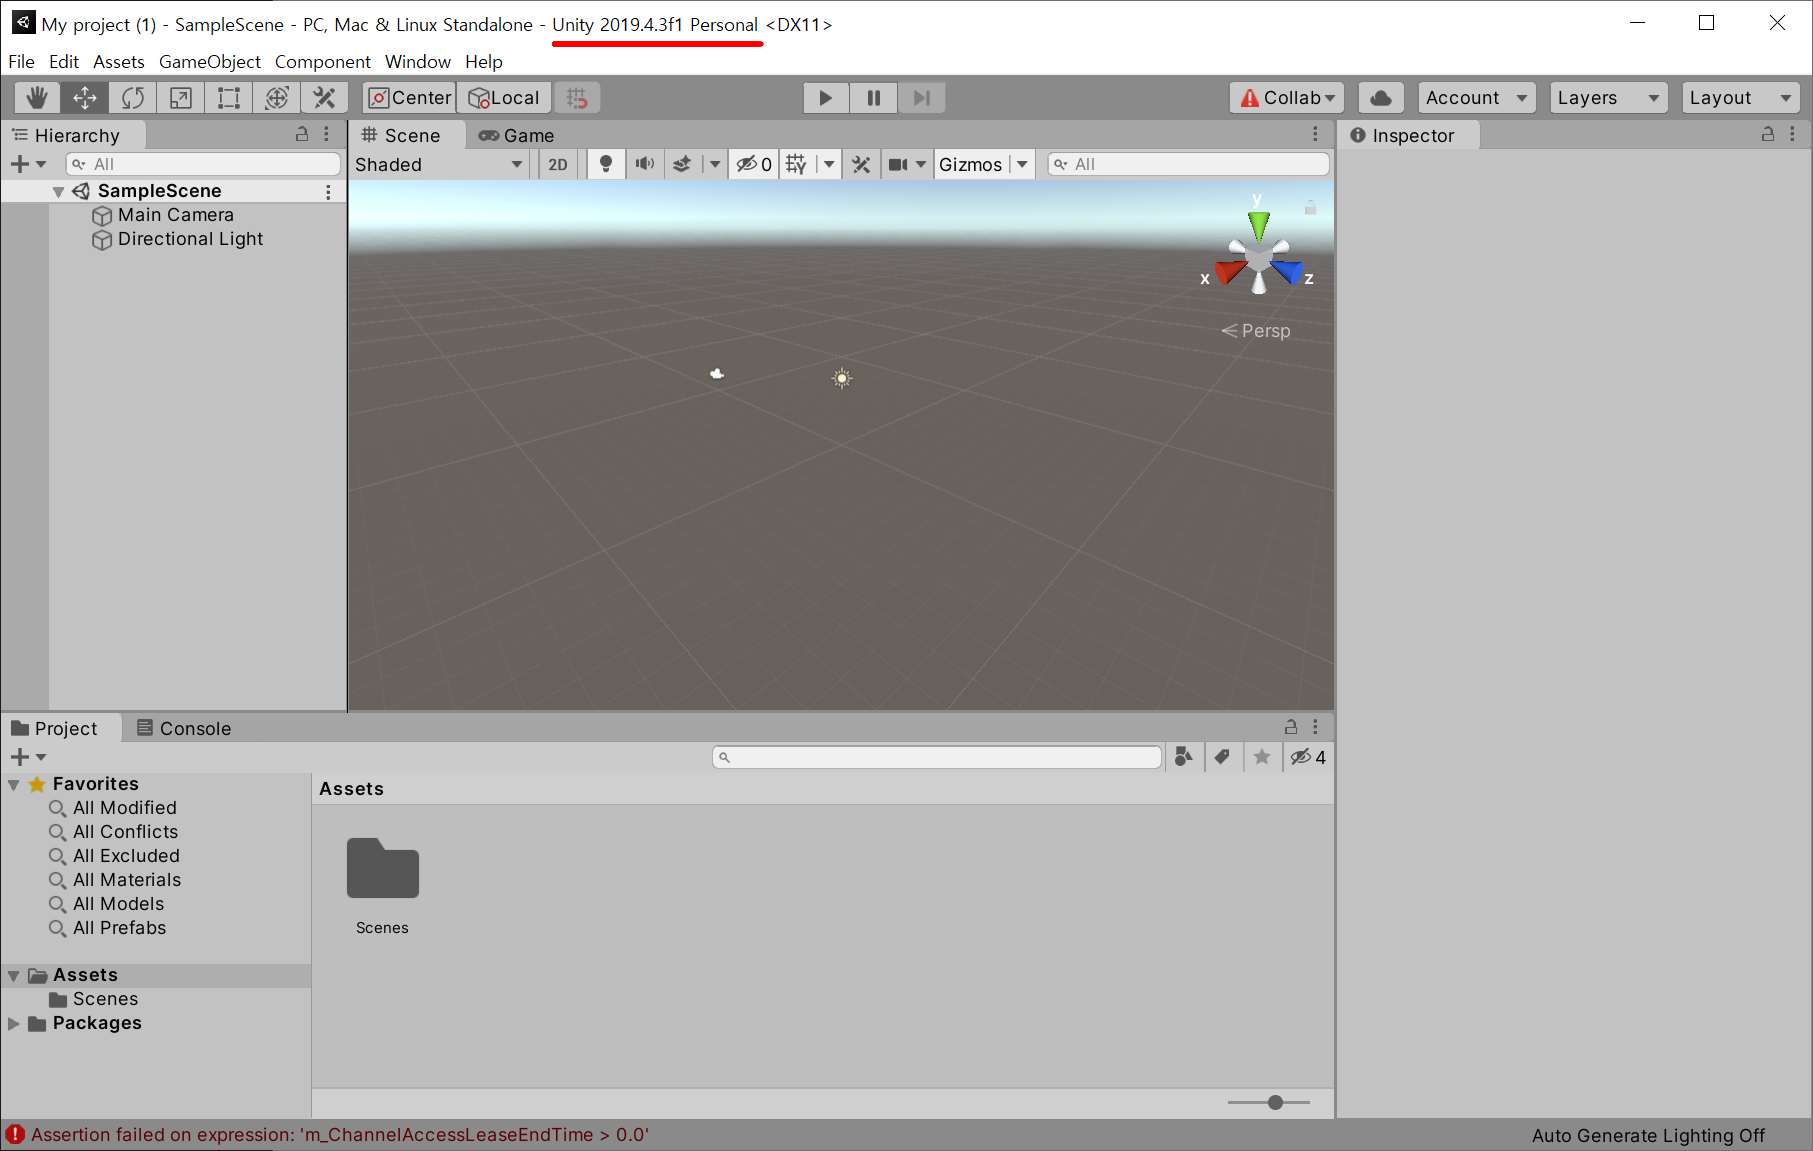Open scene effects dropdown arrow
1813x1151 pixels.
pyautogui.click(x=714, y=164)
